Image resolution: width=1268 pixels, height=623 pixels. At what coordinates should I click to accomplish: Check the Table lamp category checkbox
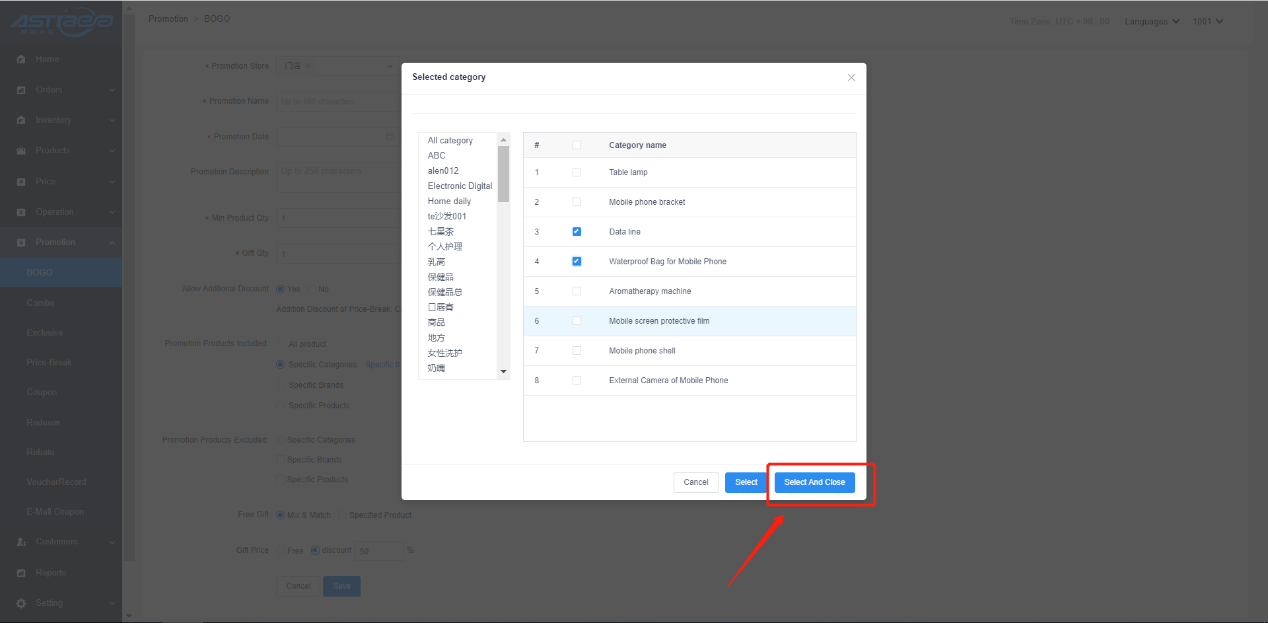tap(576, 172)
